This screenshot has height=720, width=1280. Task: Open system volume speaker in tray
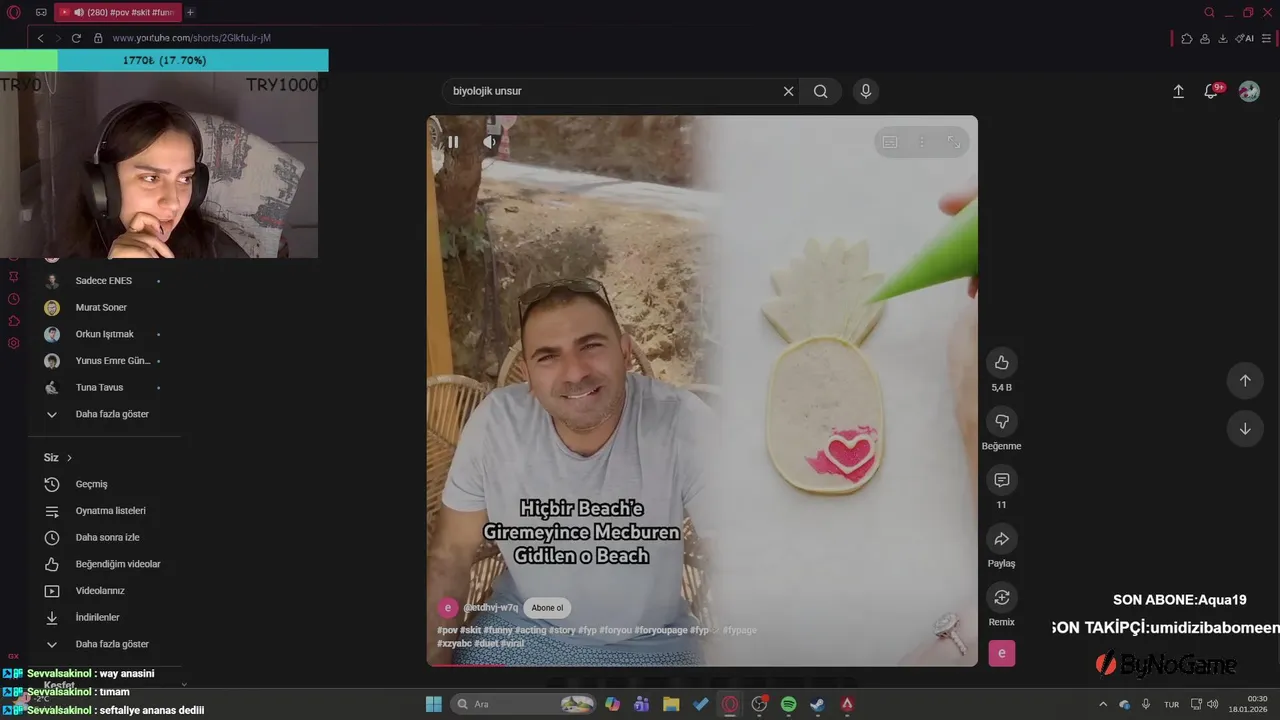click(1212, 704)
